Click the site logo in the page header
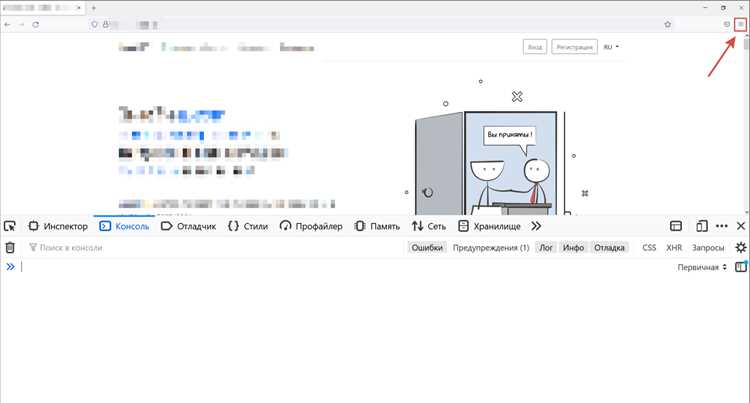Screen dimensions: 750x403 click(x=133, y=47)
